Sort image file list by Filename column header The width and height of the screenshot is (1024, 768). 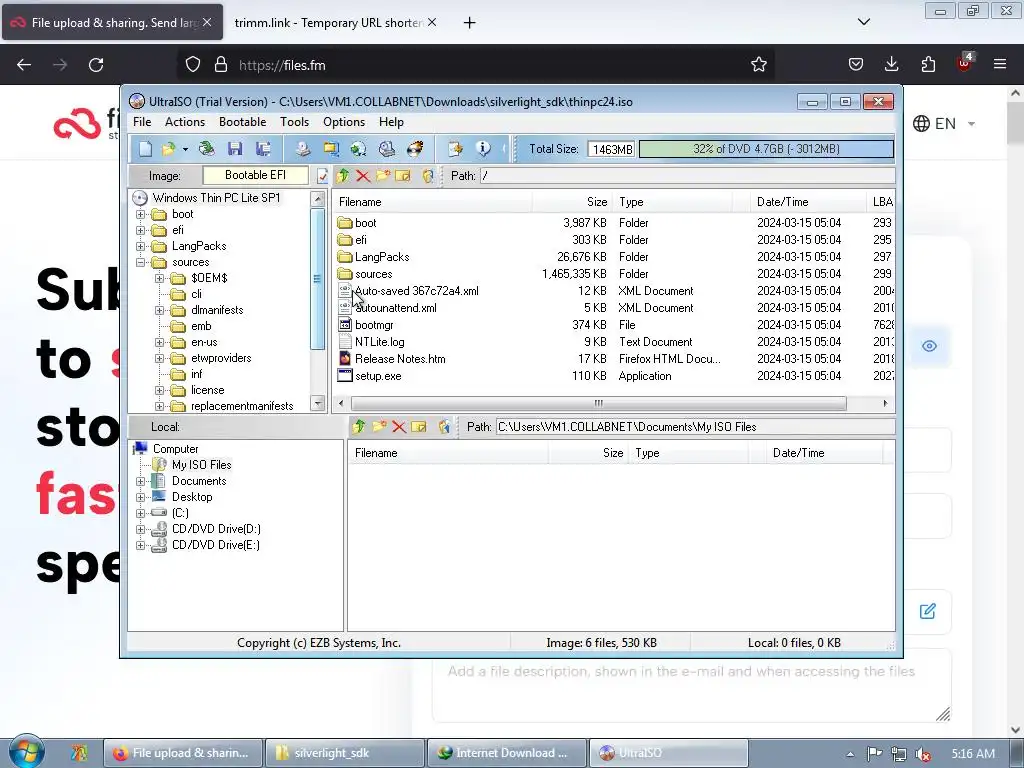point(432,202)
